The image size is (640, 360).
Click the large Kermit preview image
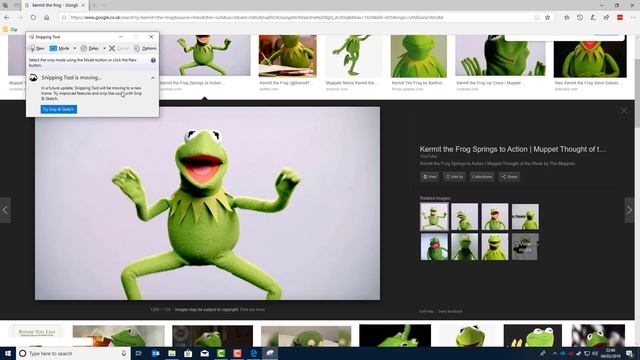[x=207, y=203]
